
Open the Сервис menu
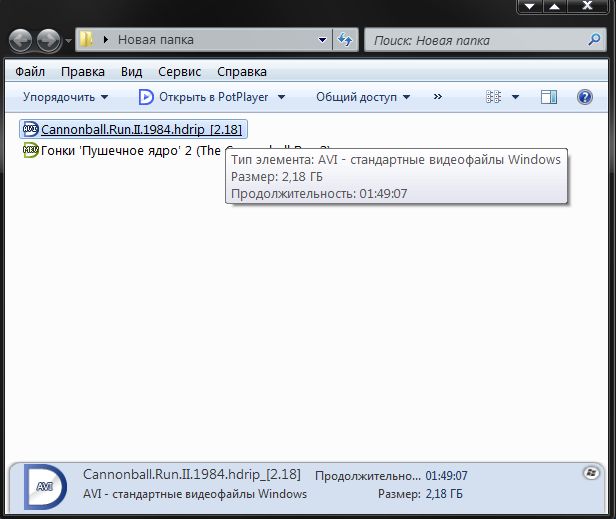click(180, 72)
